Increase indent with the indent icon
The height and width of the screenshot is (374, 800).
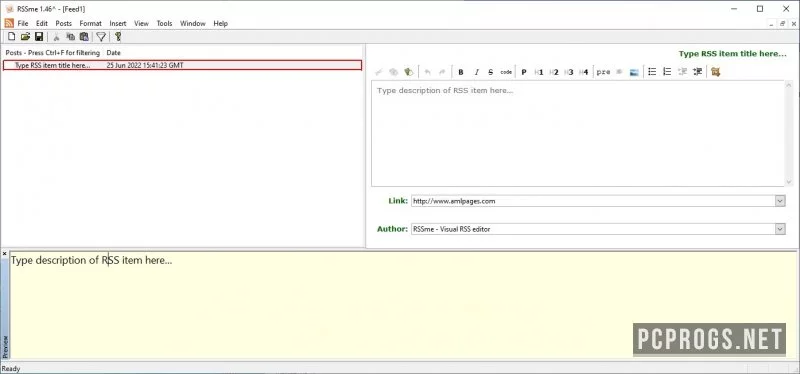click(697, 72)
